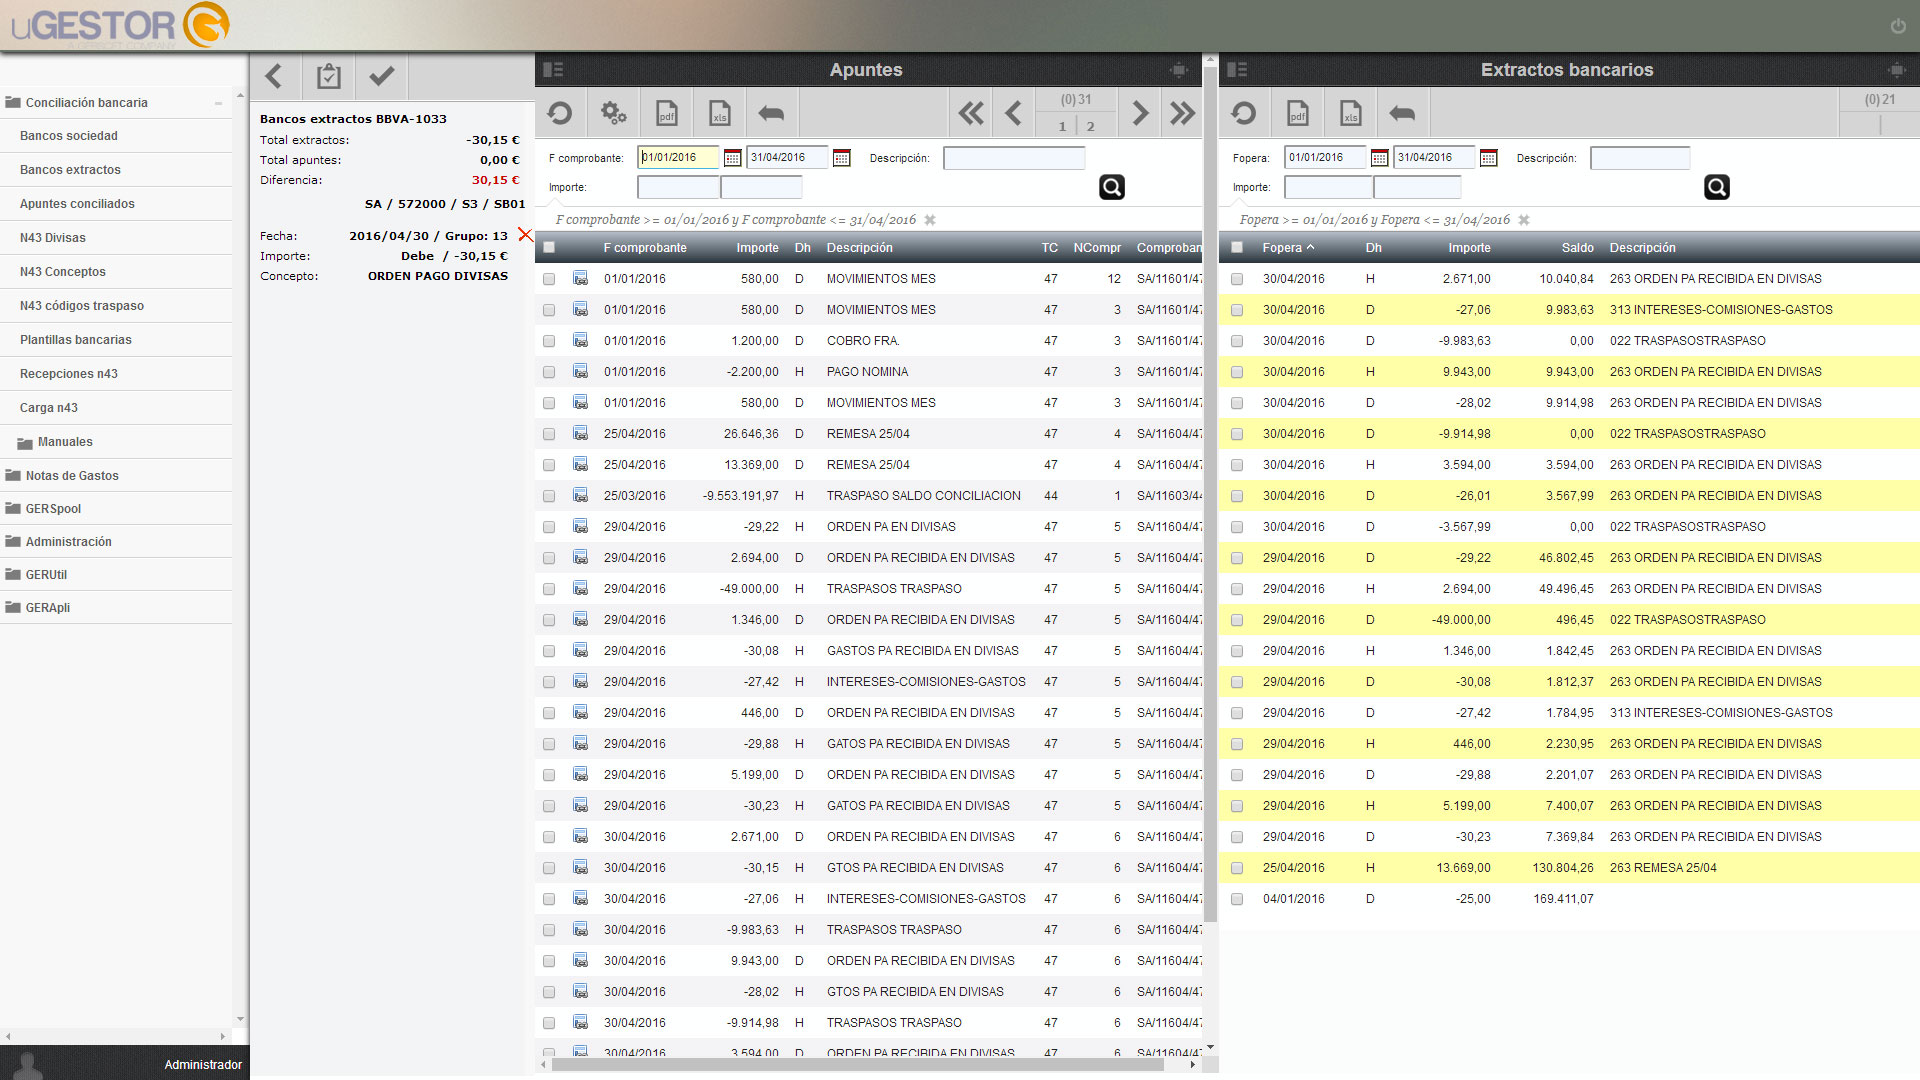Check the TRASPASO SALDO CONCILIACION row
Screen dimensions: 1920x1080
pyautogui.click(x=549, y=496)
